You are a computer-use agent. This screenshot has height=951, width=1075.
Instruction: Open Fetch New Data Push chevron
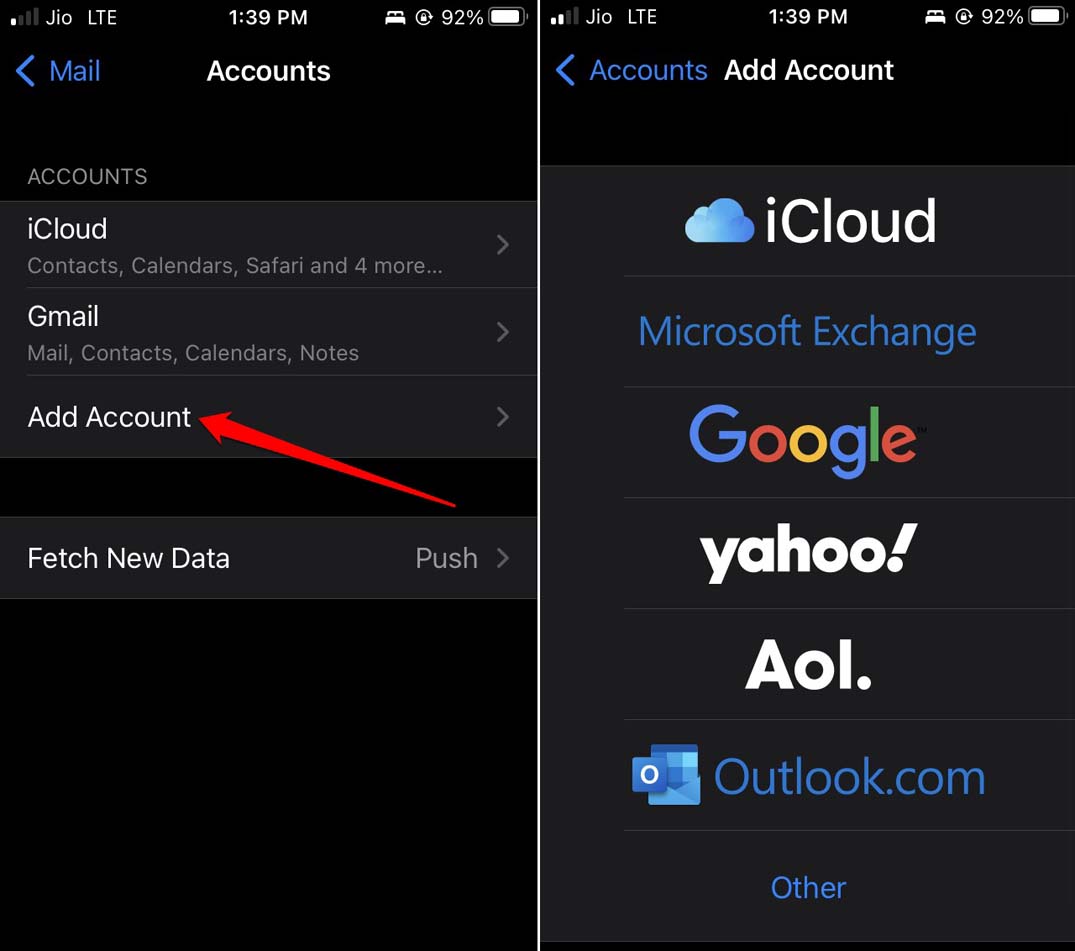(x=503, y=558)
